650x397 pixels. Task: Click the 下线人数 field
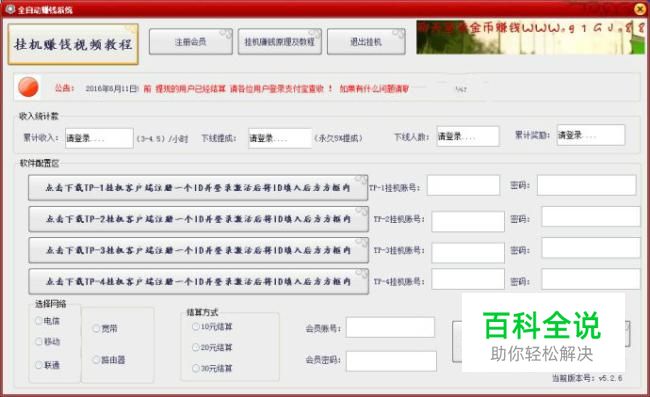point(468,136)
